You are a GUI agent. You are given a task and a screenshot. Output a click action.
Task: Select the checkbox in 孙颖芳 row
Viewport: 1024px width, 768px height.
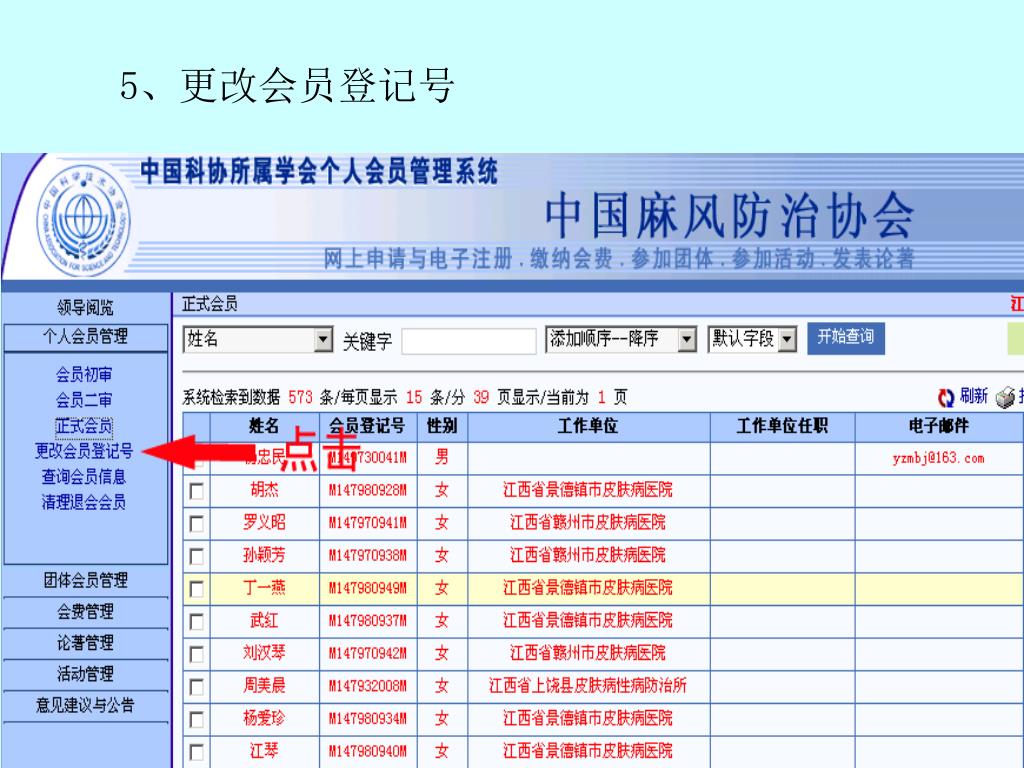point(196,556)
